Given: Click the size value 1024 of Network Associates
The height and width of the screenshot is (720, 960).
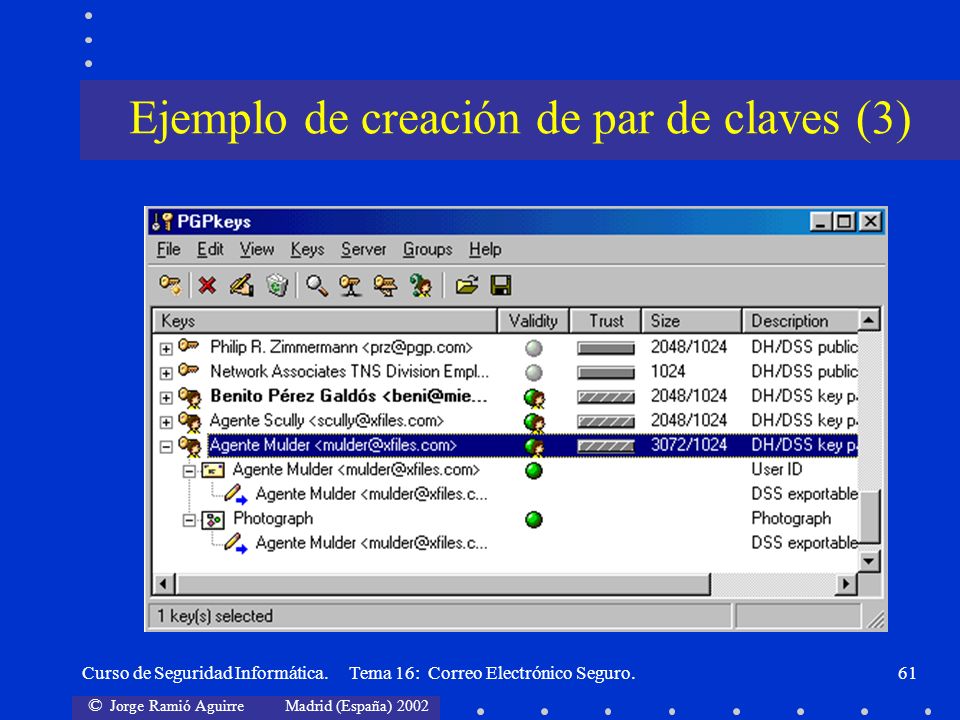Looking at the screenshot, I should coord(668,372).
